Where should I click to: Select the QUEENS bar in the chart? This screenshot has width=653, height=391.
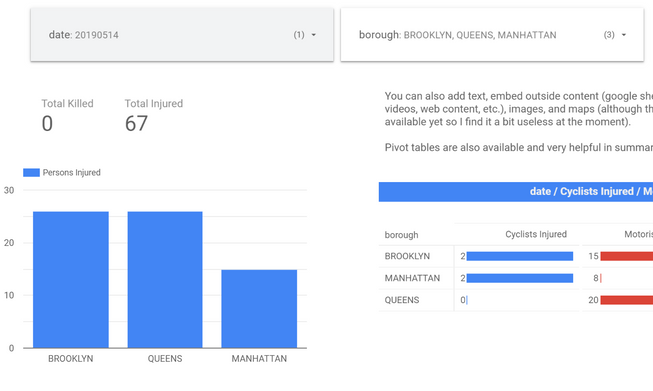tap(165, 279)
